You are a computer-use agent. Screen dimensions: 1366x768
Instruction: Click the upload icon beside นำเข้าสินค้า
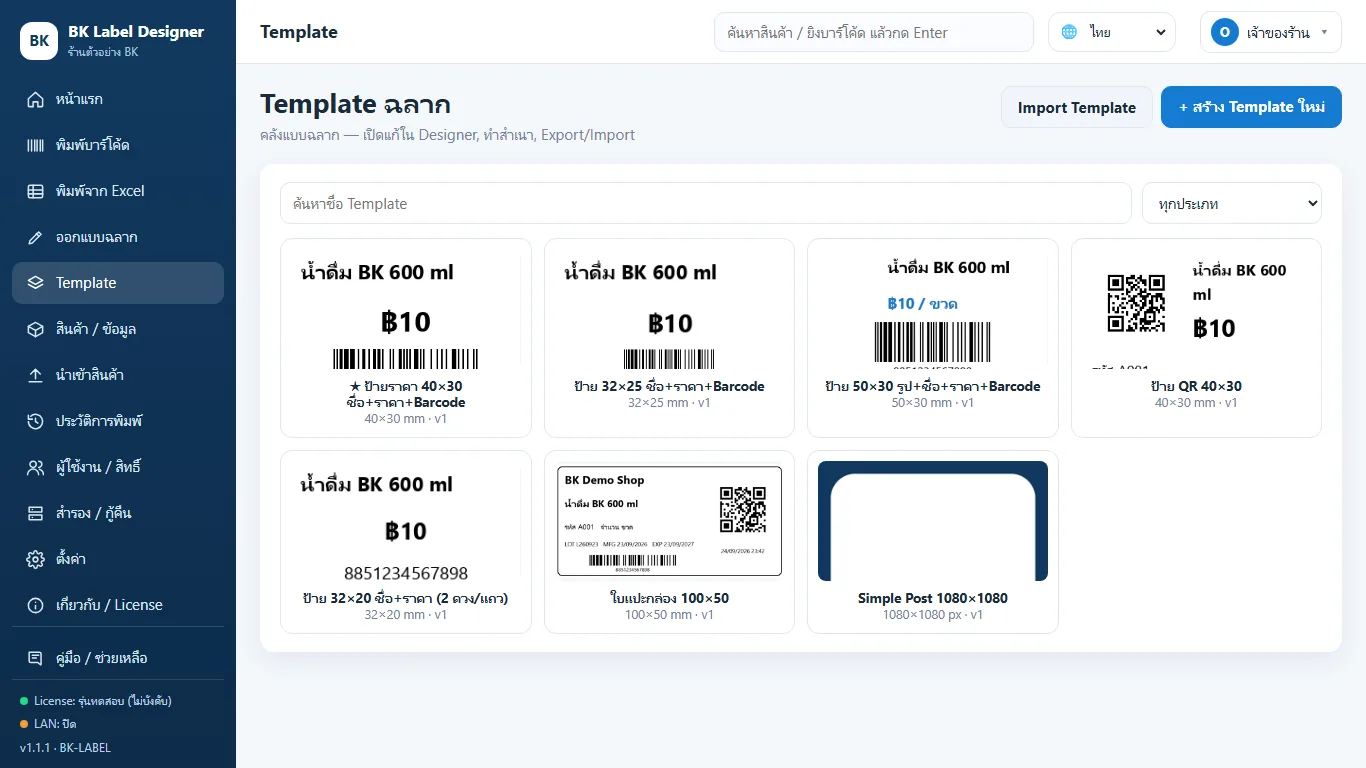(36, 375)
